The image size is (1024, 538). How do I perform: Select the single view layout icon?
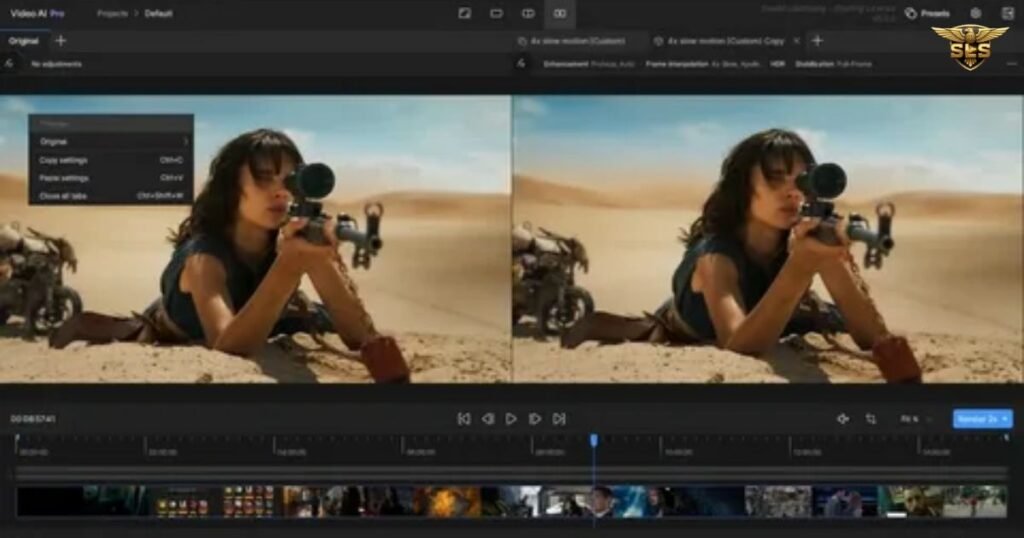click(x=496, y=13)
